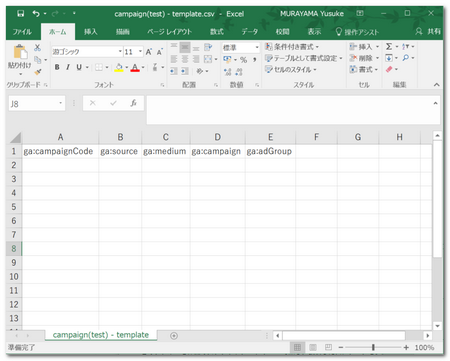Open テーブルとして書式設定
The image size is (450, 361).
(x=304, y=58)
